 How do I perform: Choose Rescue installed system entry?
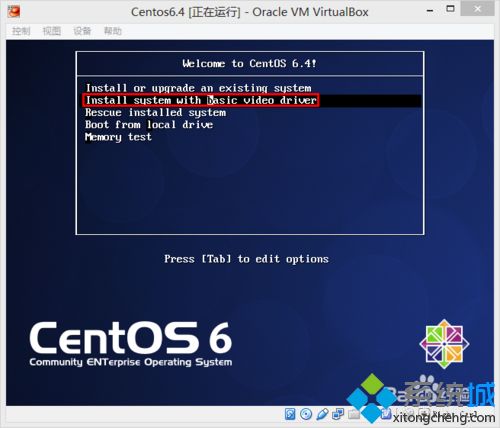156,113
